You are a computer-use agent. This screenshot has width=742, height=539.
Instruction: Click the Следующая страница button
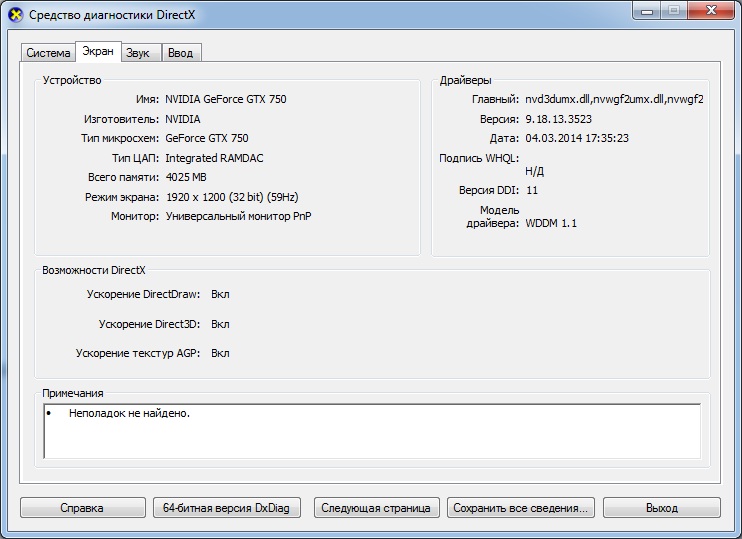(376, 508)
